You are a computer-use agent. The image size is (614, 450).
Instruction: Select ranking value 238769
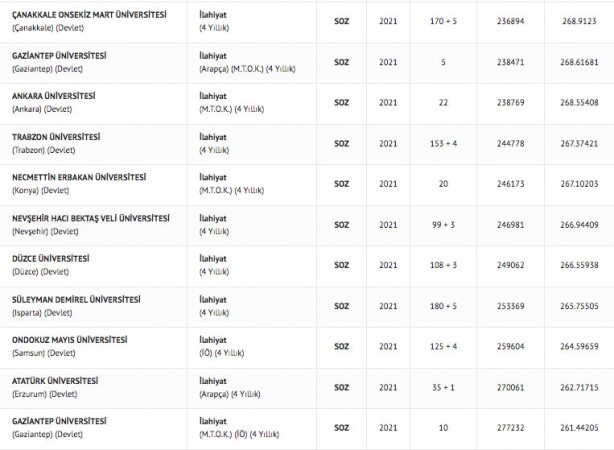[x=509, y=102]
